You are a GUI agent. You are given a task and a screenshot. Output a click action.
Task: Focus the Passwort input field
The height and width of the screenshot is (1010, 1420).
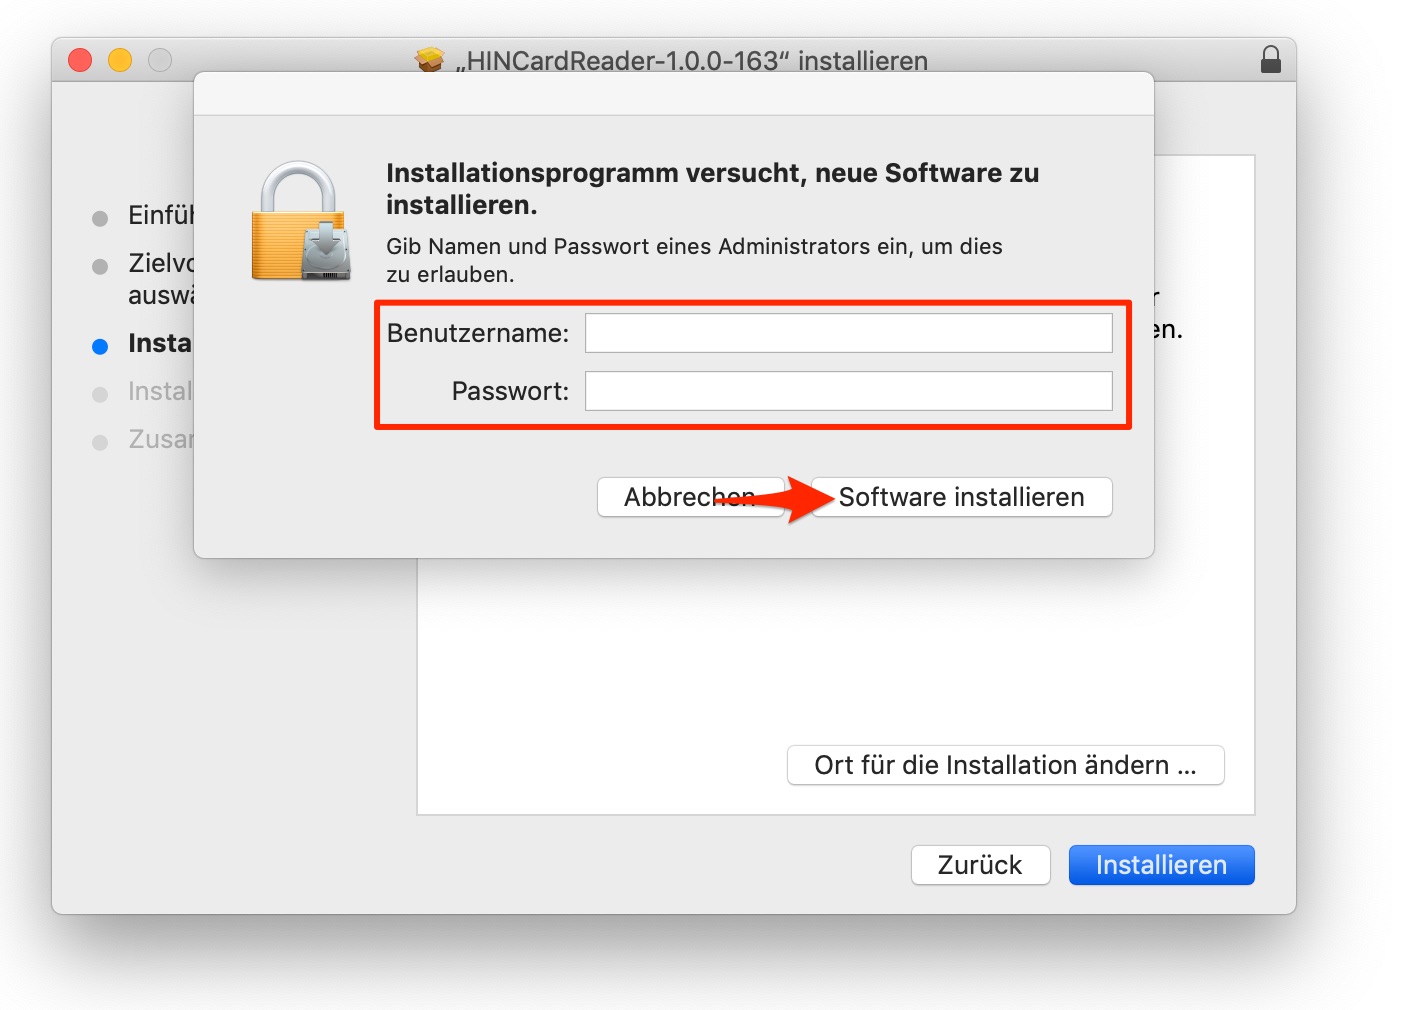pyautogui.click(x=848, y=391)
